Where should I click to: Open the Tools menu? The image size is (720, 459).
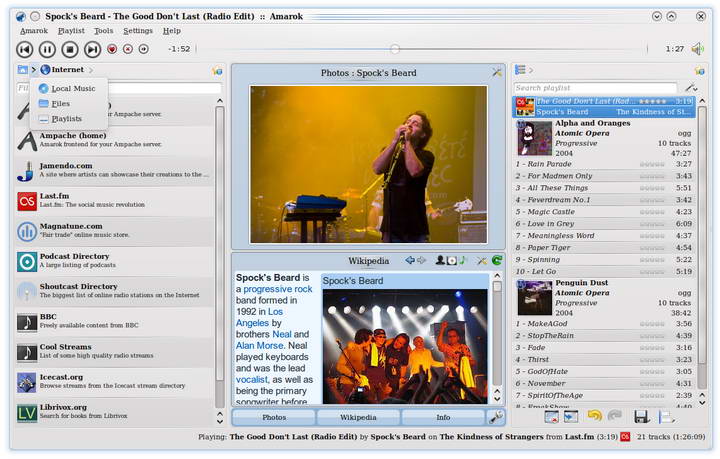coord(103,31)
